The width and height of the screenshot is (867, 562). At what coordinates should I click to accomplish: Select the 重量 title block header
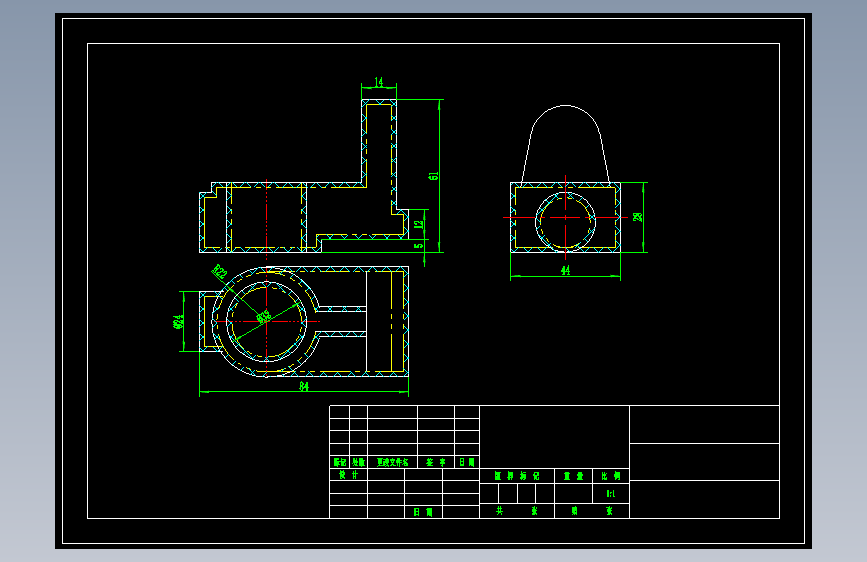point(573,476)
